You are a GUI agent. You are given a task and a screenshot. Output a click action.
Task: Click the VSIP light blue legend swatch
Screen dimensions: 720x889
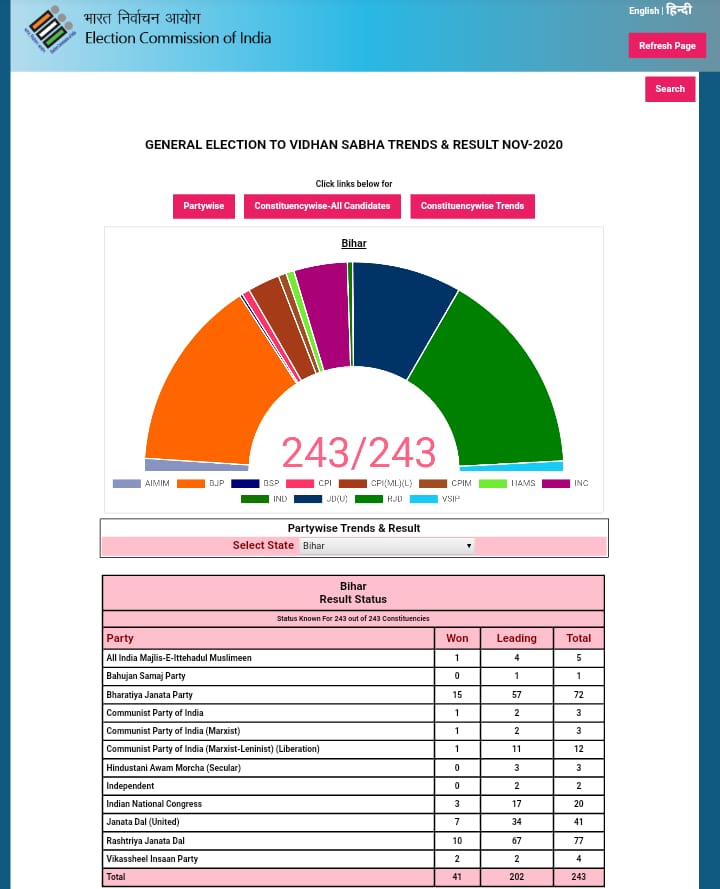coord(424,499)
